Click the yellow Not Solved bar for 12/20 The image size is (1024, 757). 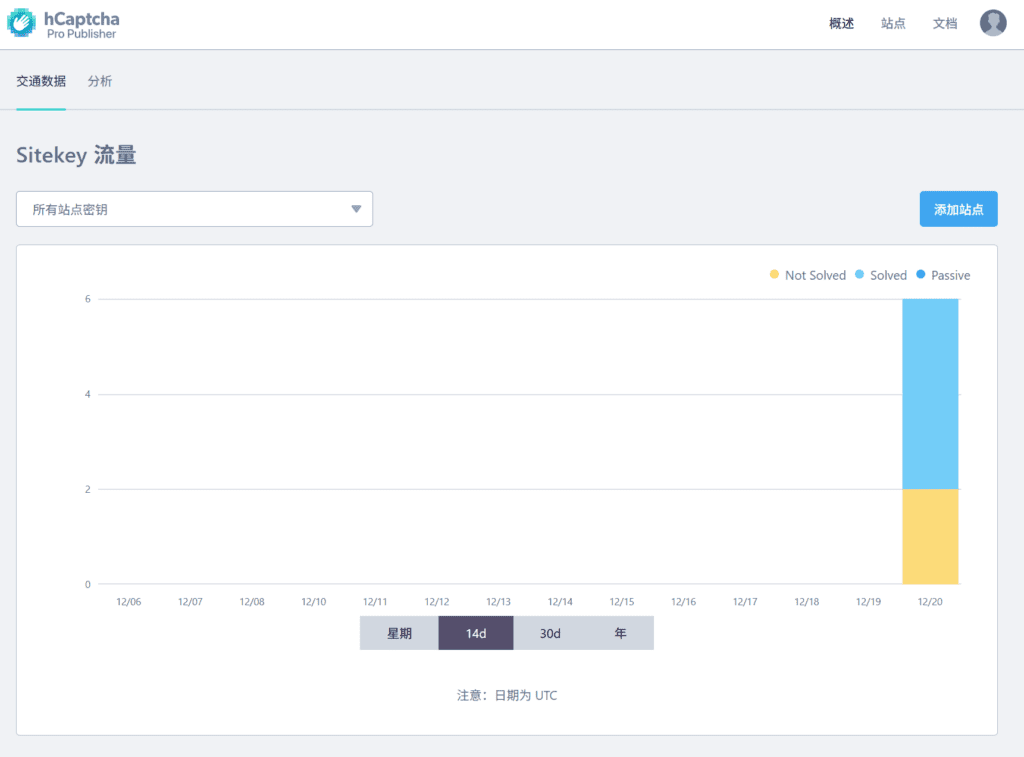[x=930, y=536]
